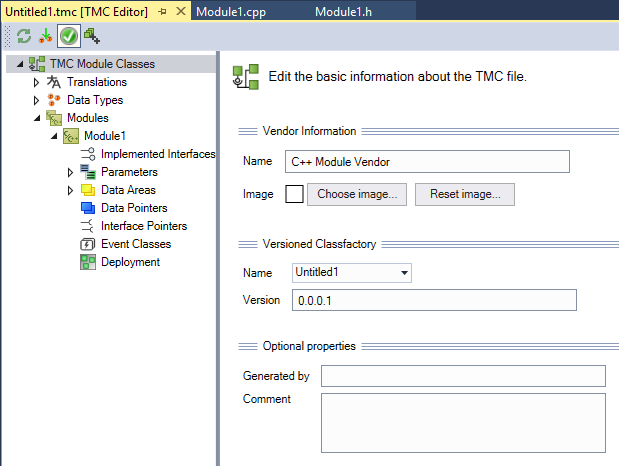619x466 pixels.
Task: Toggle the green checkmark validation button
Action: pos(69,36)
